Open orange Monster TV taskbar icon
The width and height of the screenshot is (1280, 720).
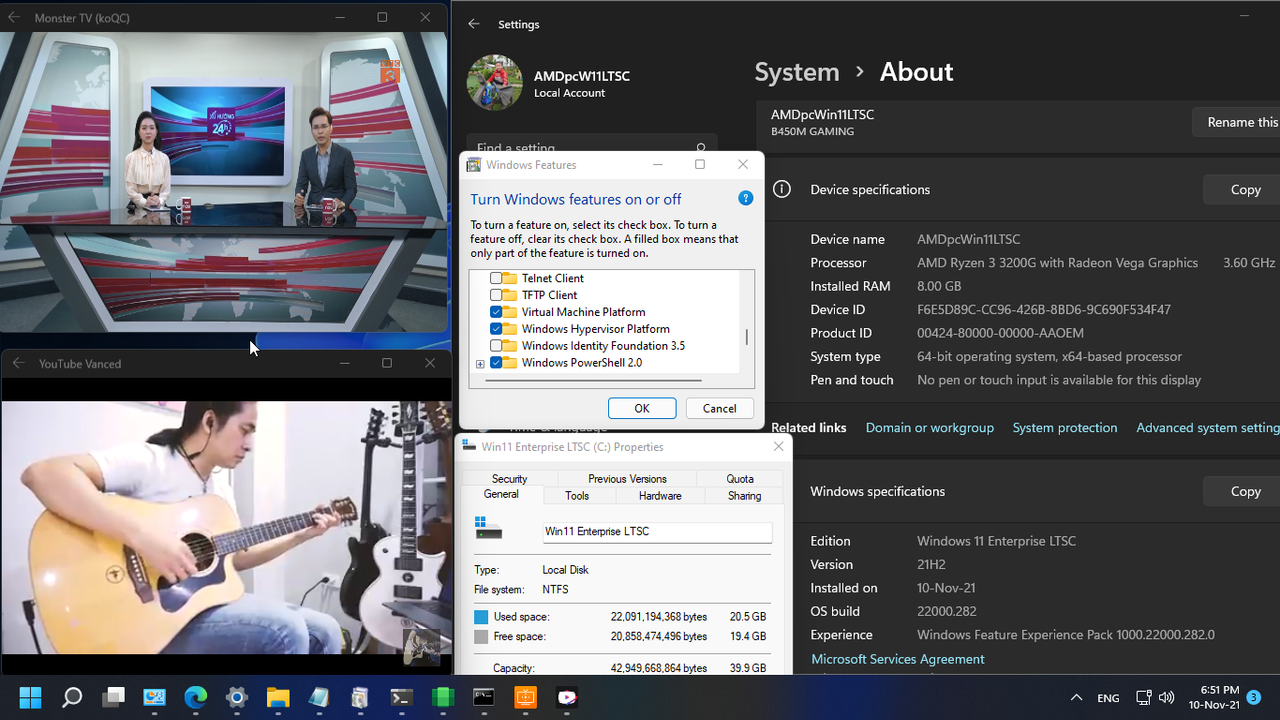pos(525,697)
